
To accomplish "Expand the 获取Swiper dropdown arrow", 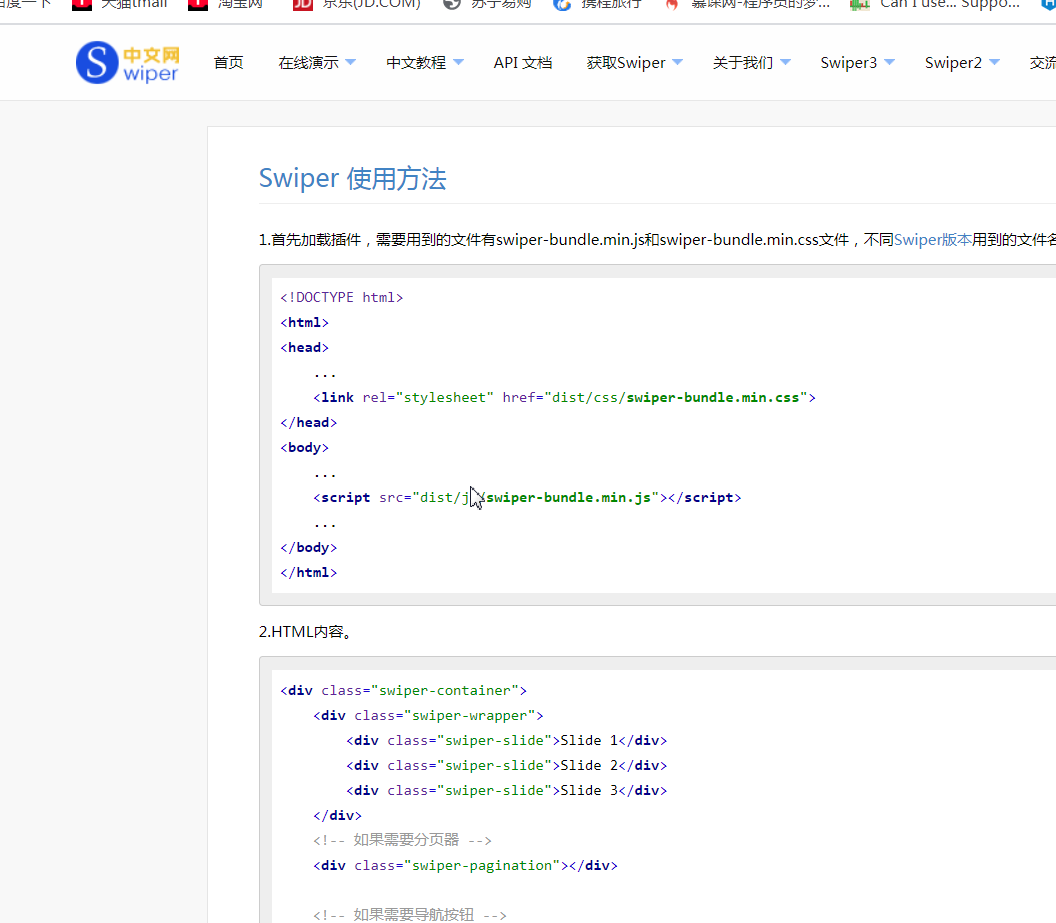I will click(x=678, y=63).
